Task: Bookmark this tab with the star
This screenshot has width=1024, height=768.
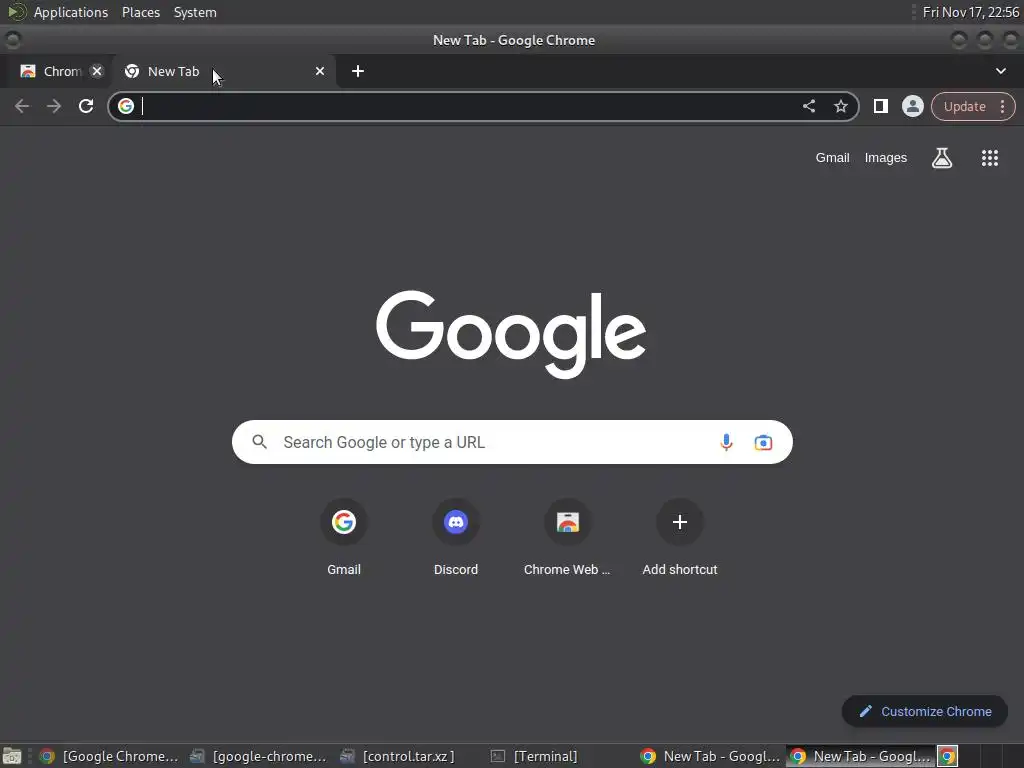Action: point(840,106)
